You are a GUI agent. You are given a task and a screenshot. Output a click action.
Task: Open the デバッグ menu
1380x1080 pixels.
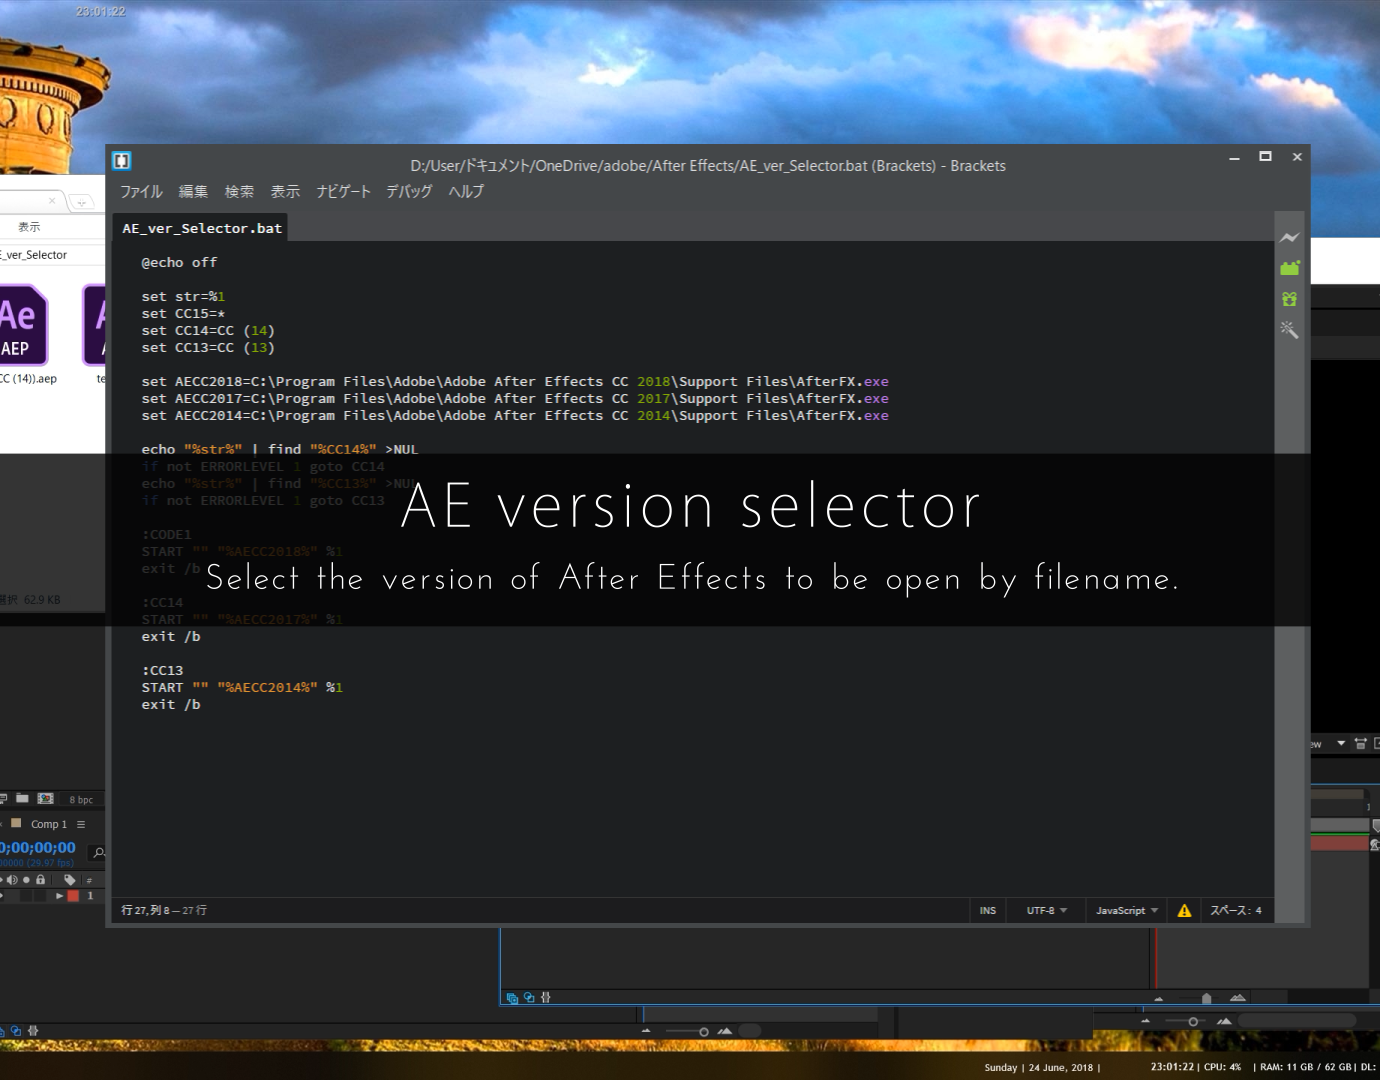409,191
